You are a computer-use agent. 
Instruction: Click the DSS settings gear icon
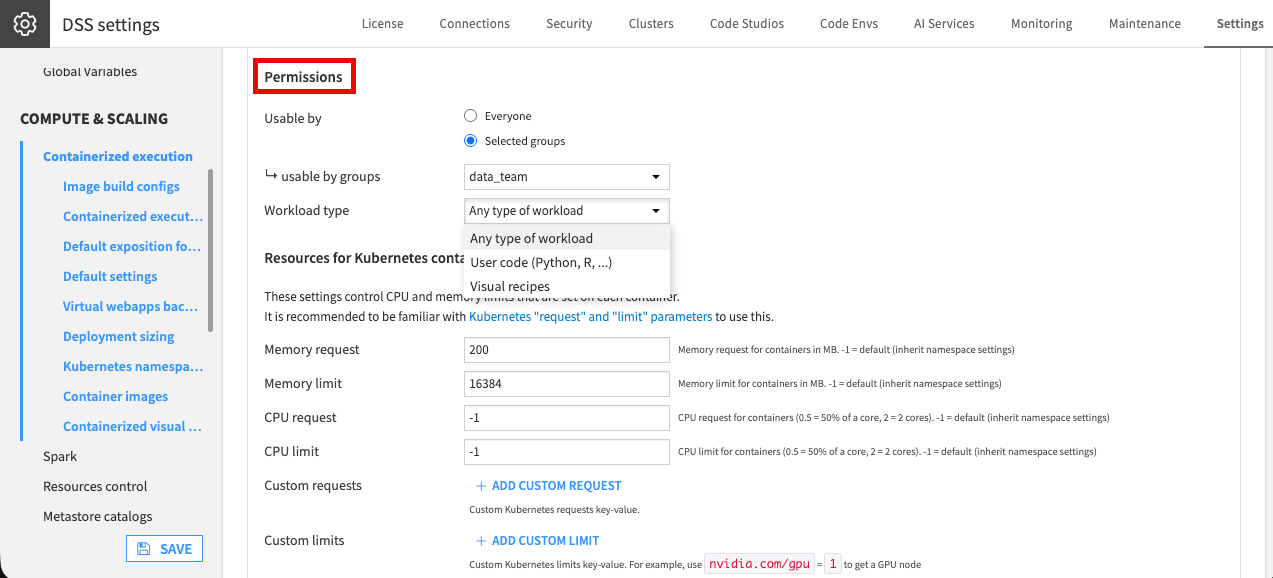coord(25,24)
